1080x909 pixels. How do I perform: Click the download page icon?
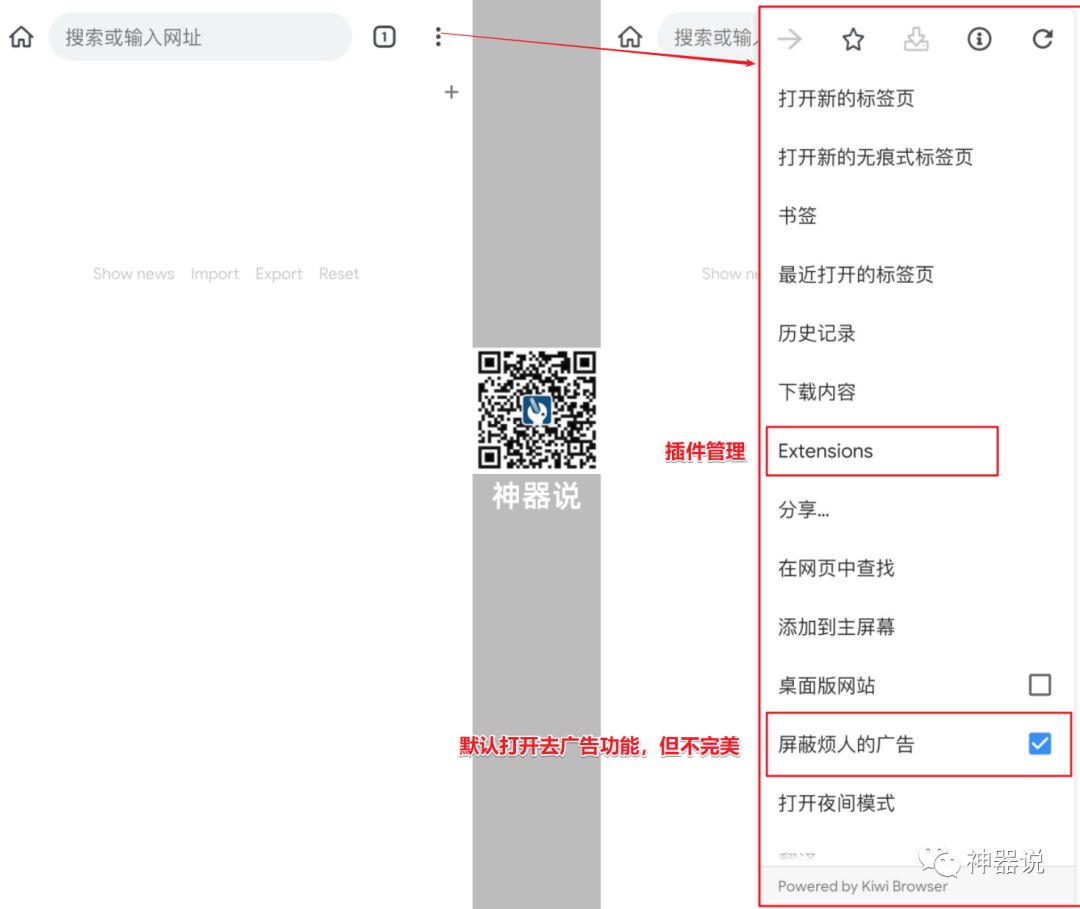915,39
